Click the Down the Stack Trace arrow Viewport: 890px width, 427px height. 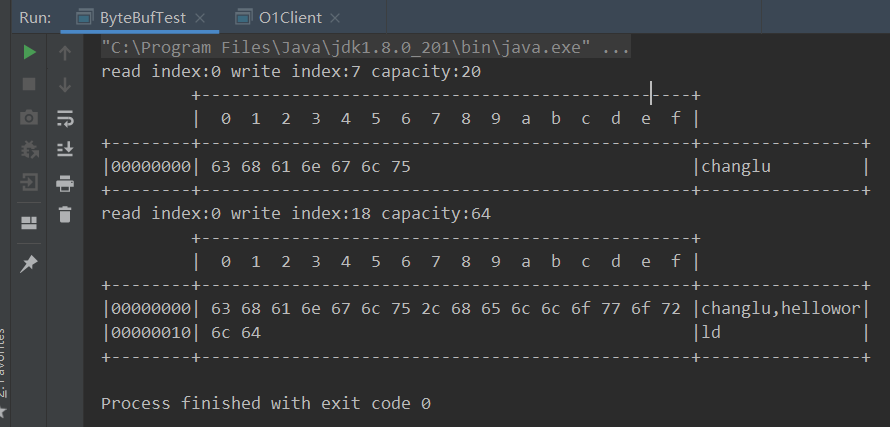tap(65, 85)
